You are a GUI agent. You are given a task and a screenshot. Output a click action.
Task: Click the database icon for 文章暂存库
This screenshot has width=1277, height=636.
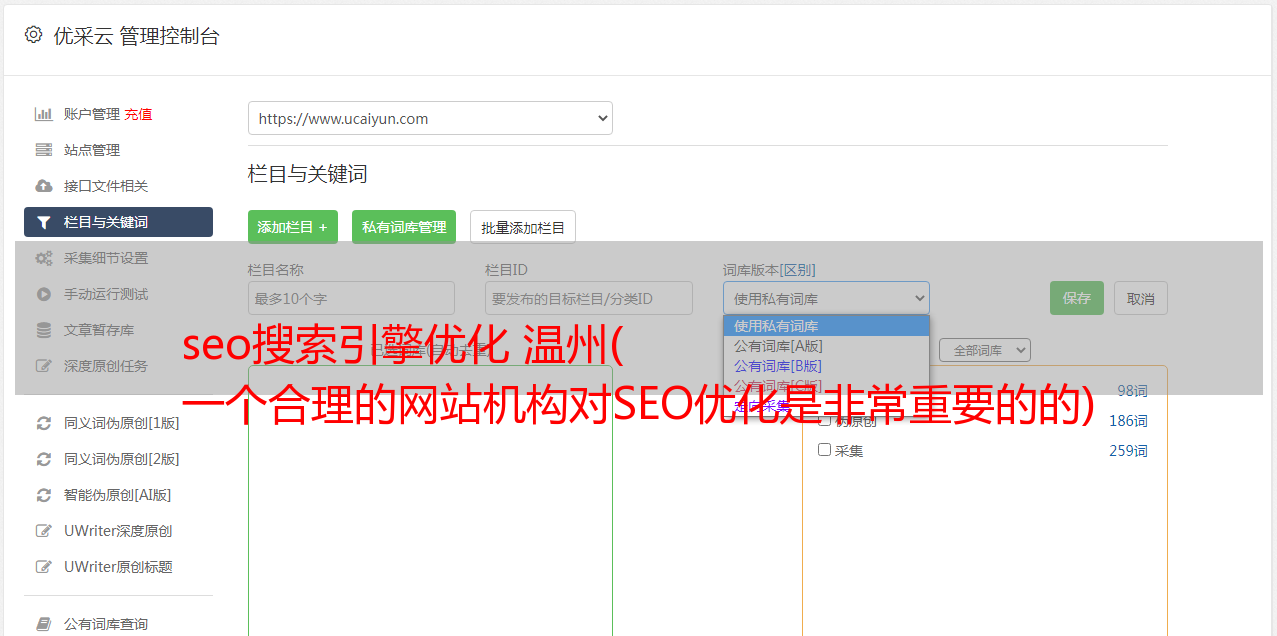[43, 330]
